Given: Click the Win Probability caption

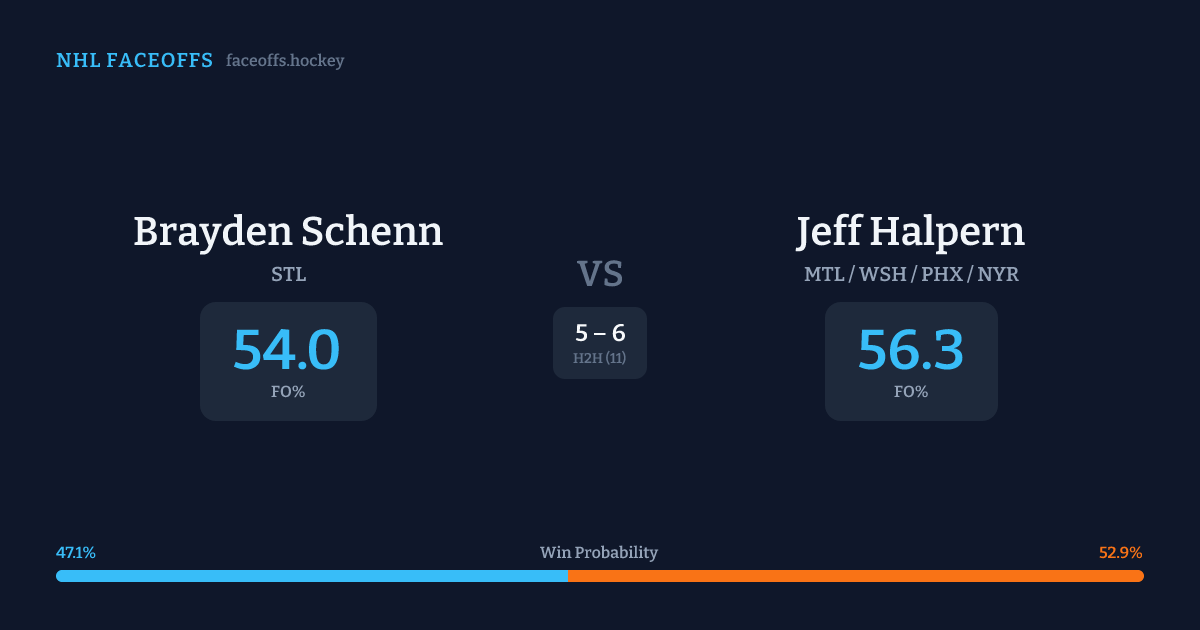Looking at the screenshot, I should (599, 553).
